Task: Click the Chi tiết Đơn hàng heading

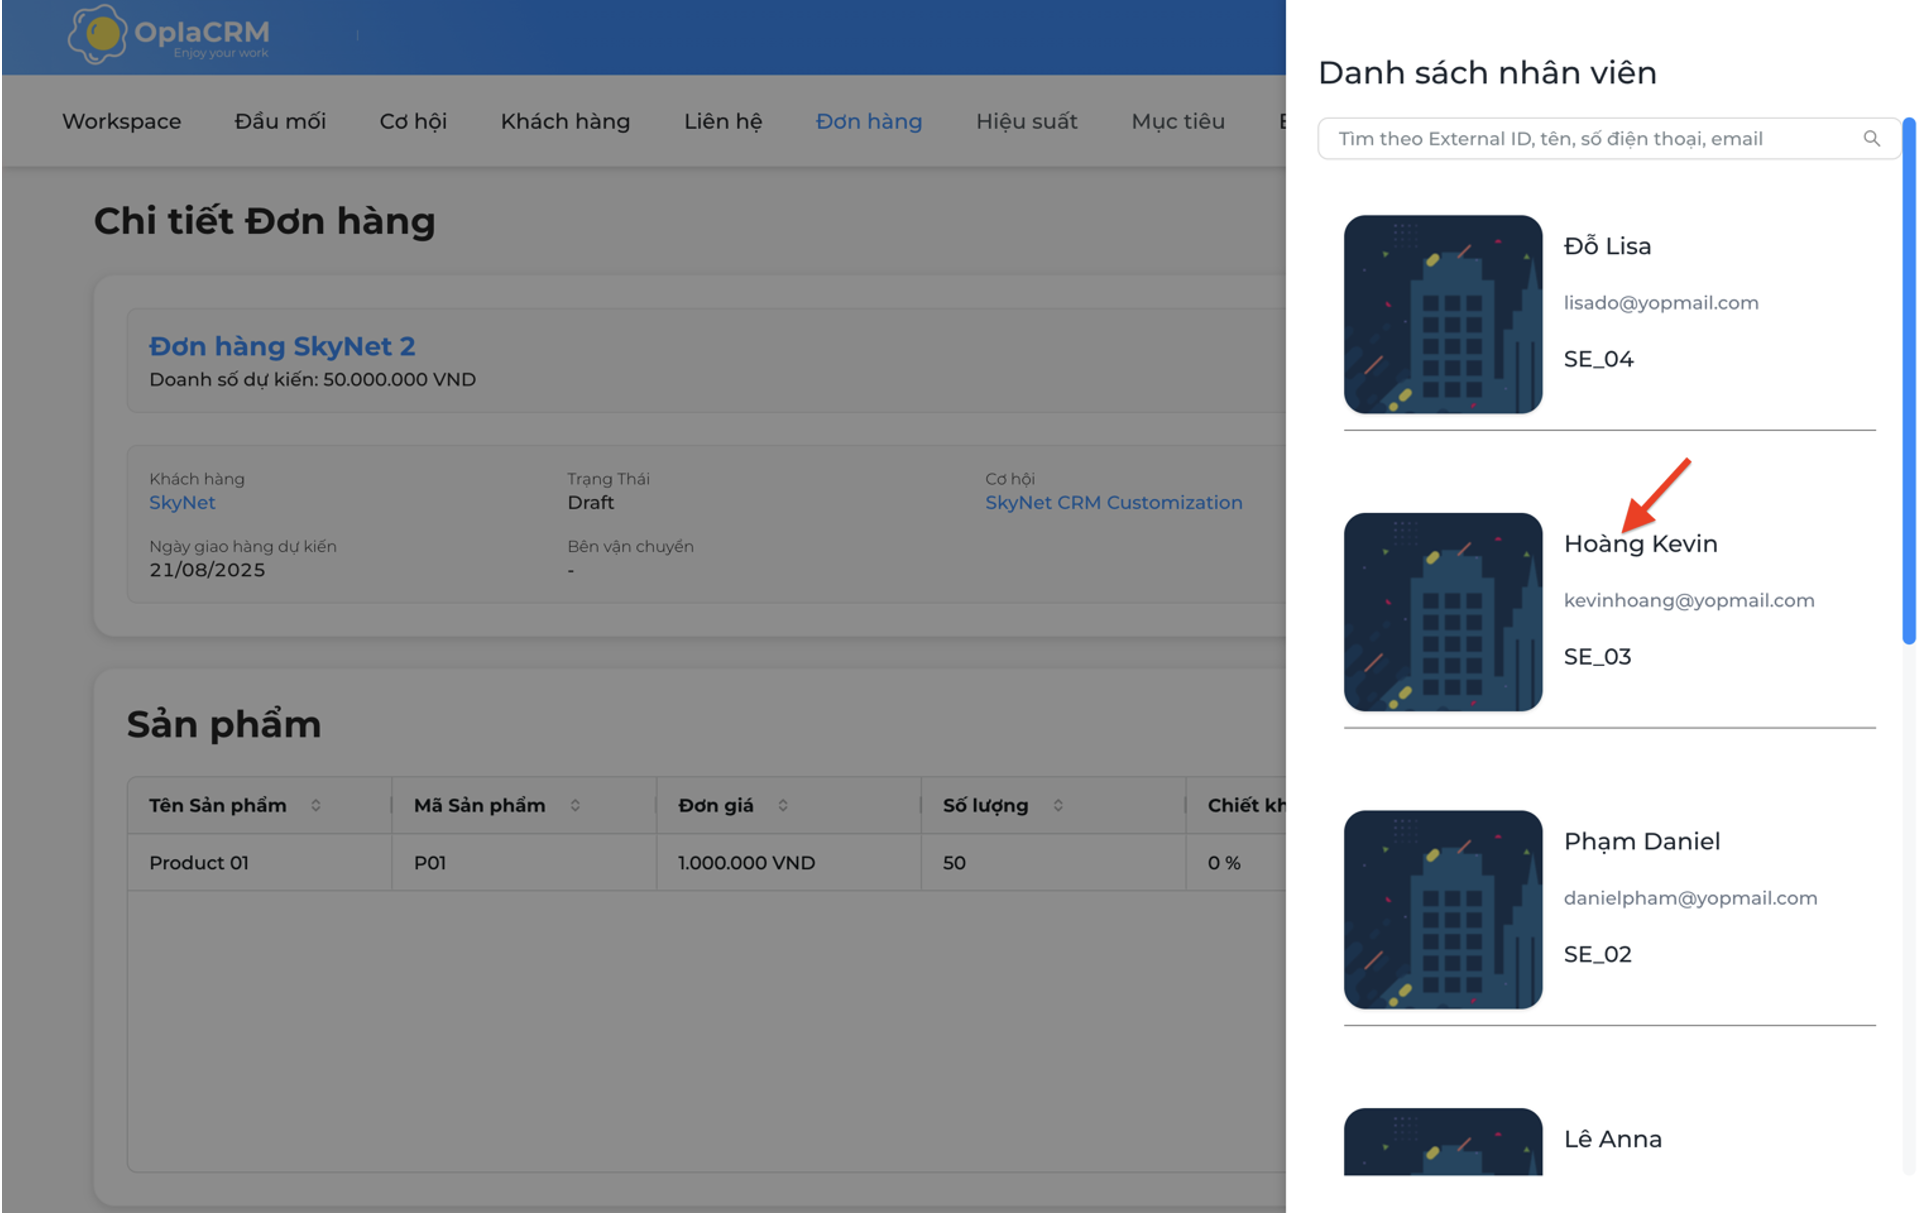Action: (266, 222)
